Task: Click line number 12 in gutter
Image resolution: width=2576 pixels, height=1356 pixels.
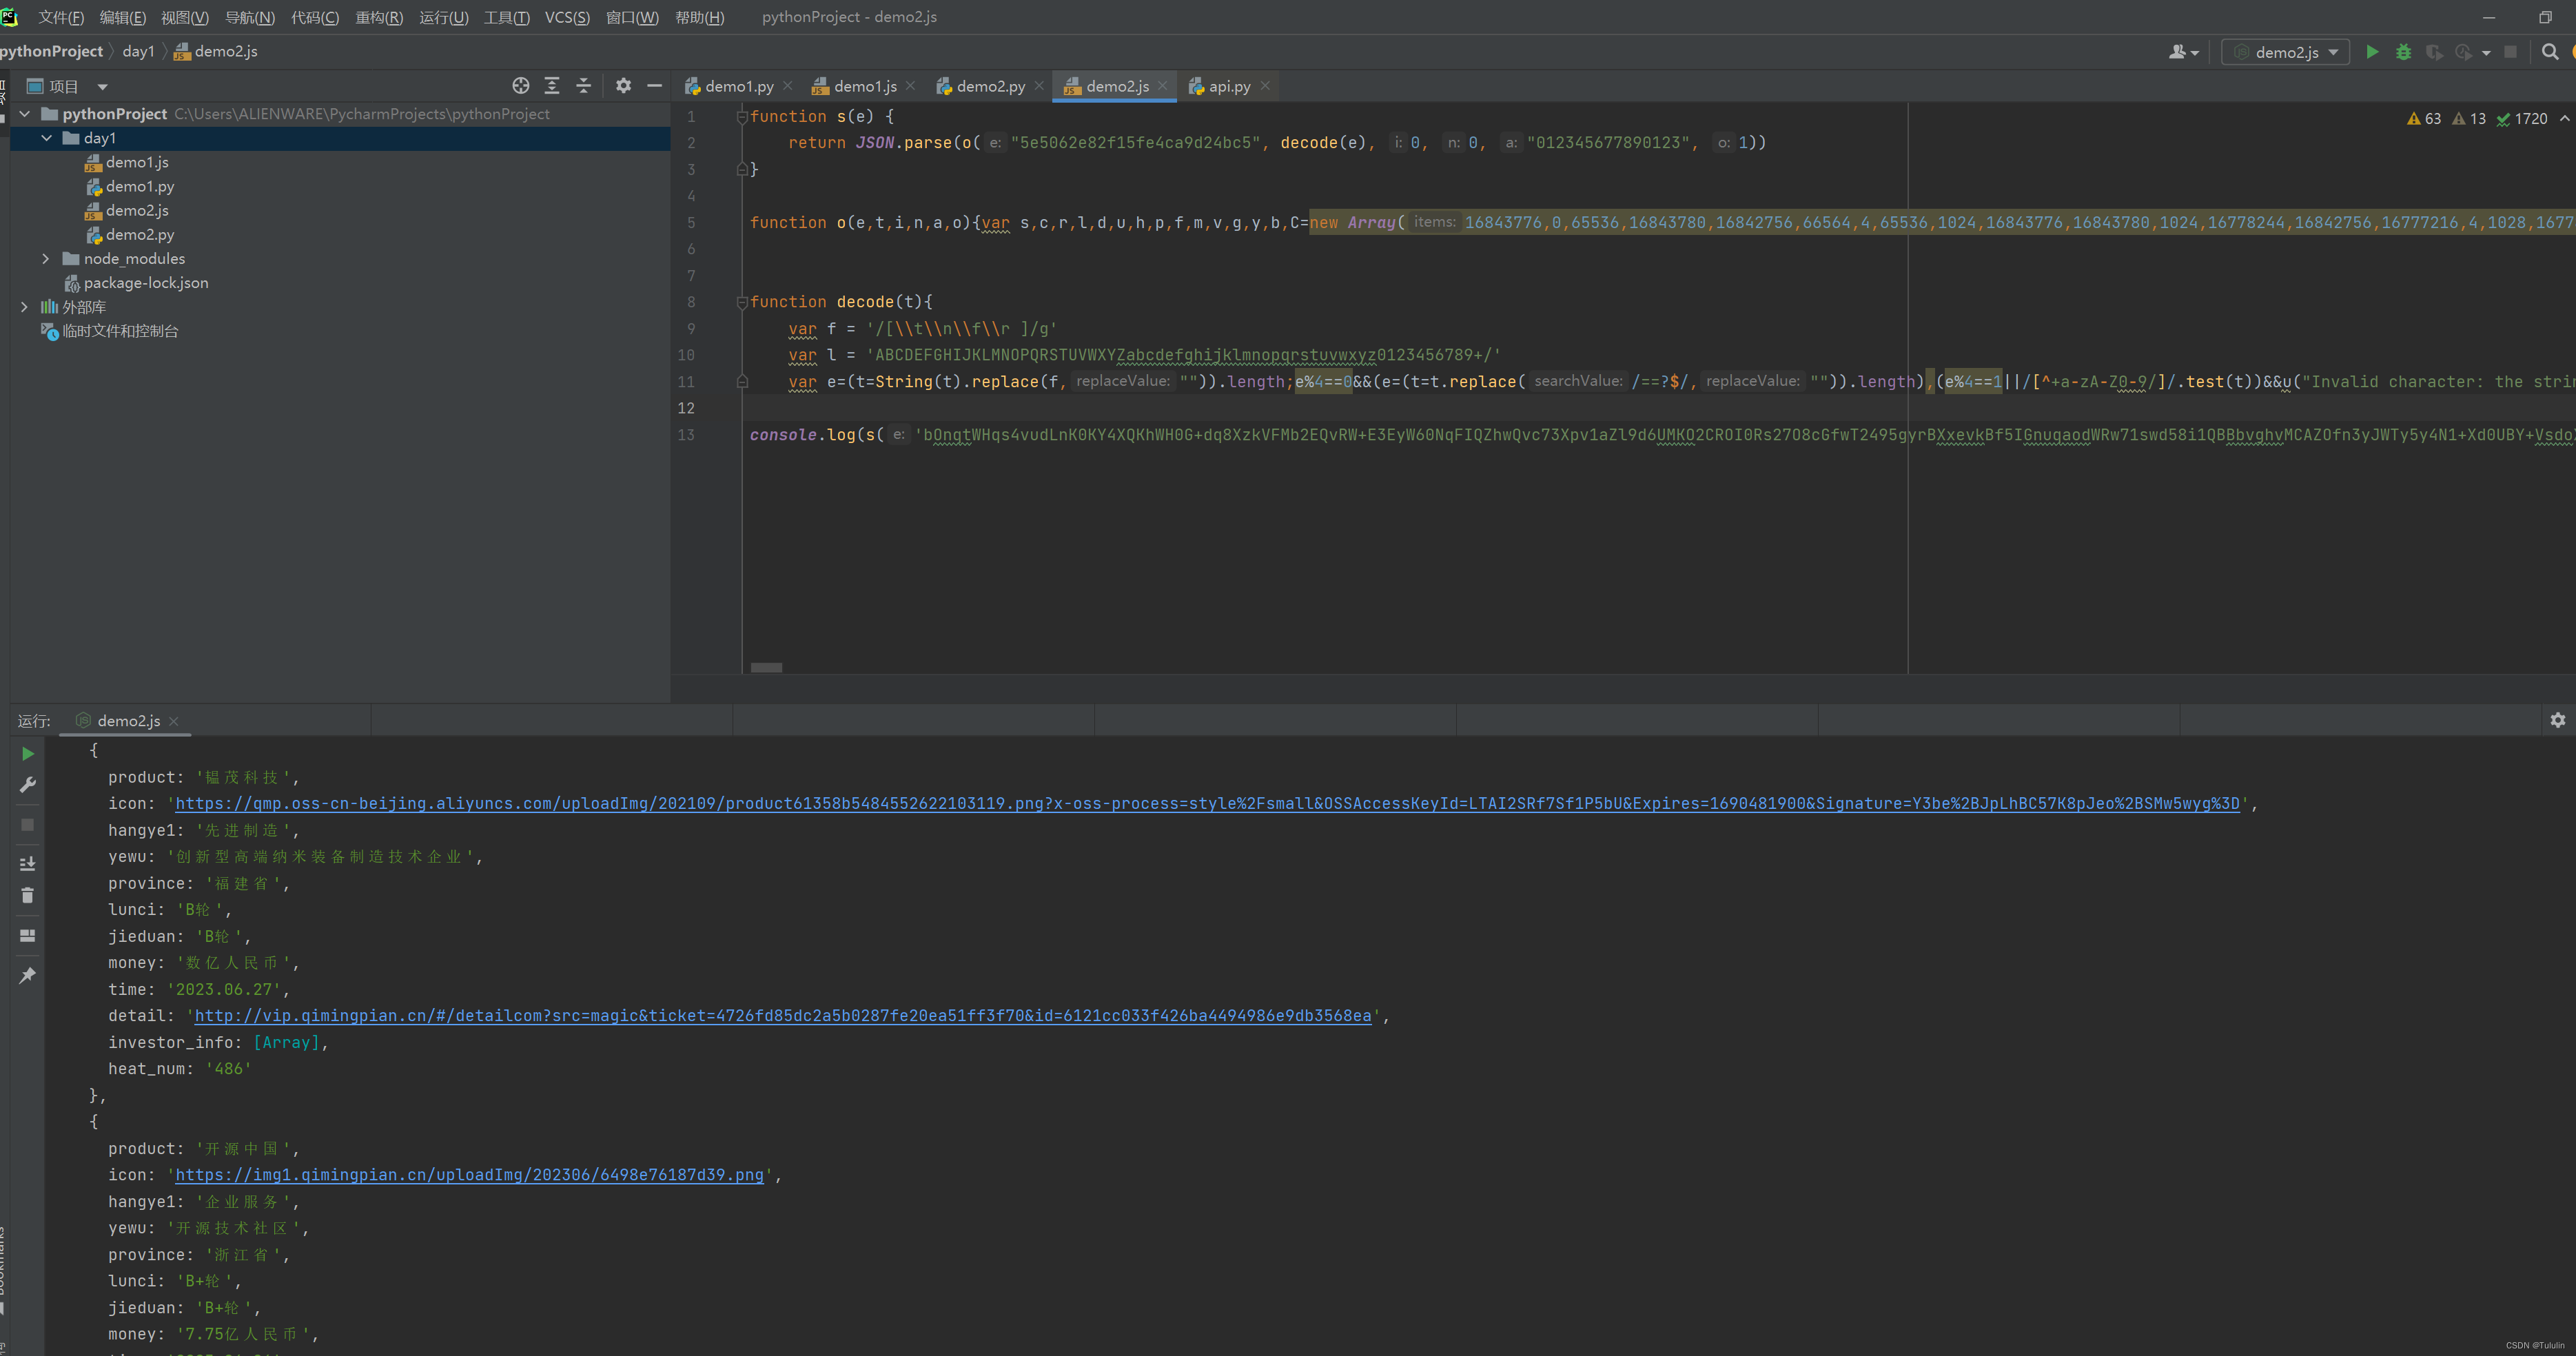Action: click(x=686, y=408)
